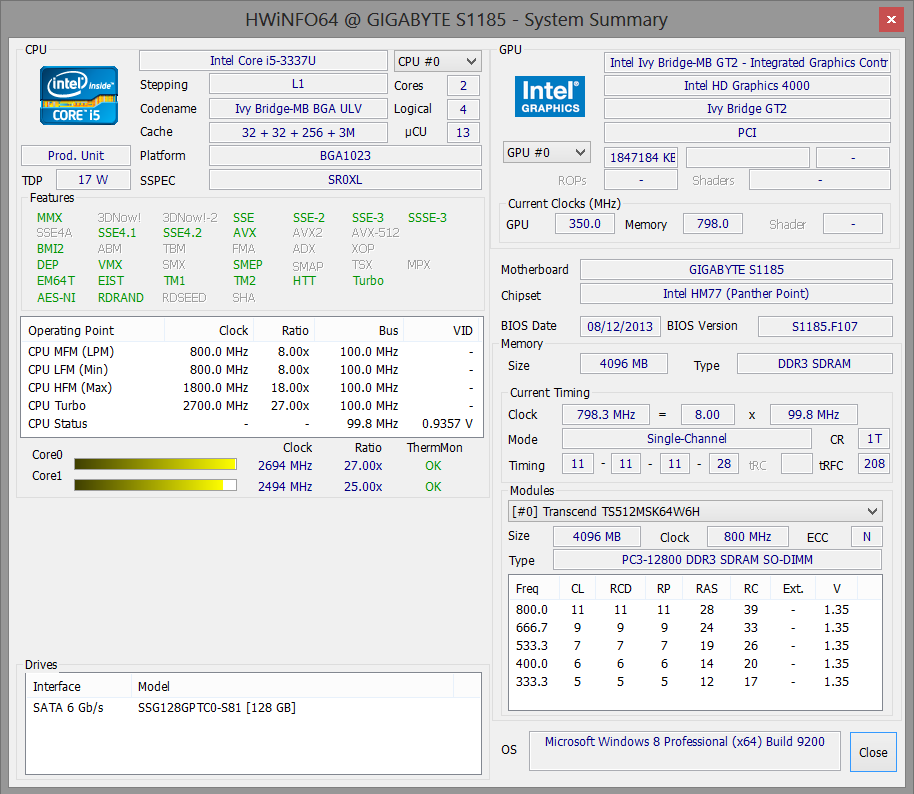This screenshot has width=914, height=794.
Task: Select the CPU Turbo row
Action: pyautogui.click(x=251, y=406)
